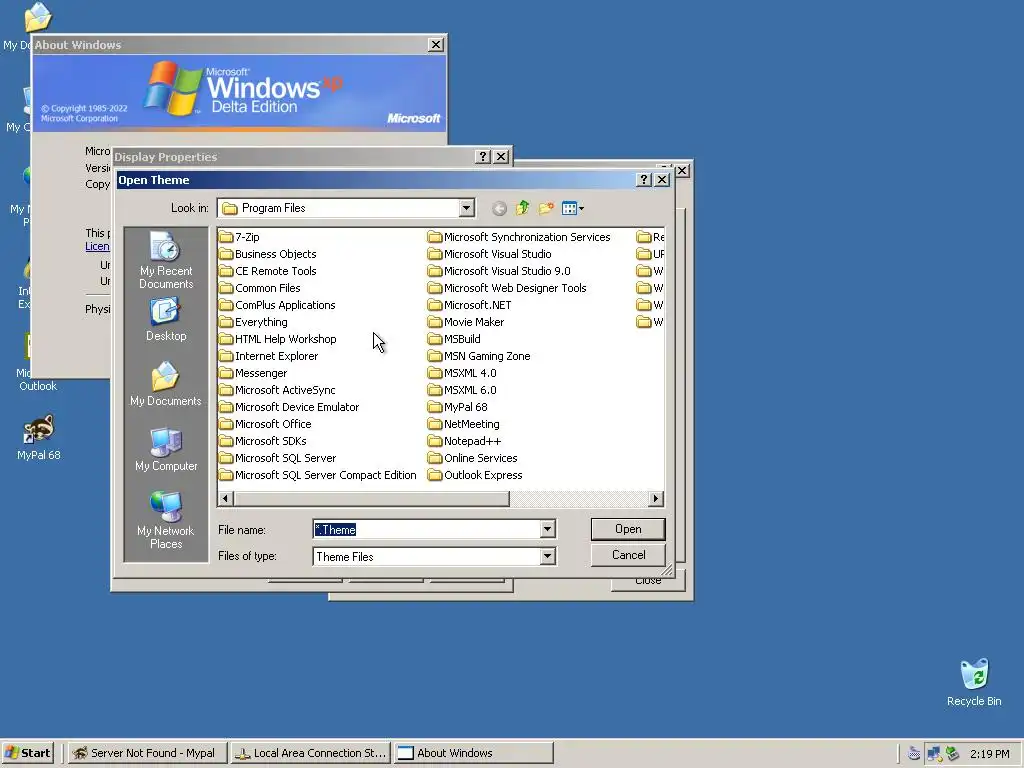Screen dimensions: 1024x768
Task: Go up one folder level
Action: [522, 208]
